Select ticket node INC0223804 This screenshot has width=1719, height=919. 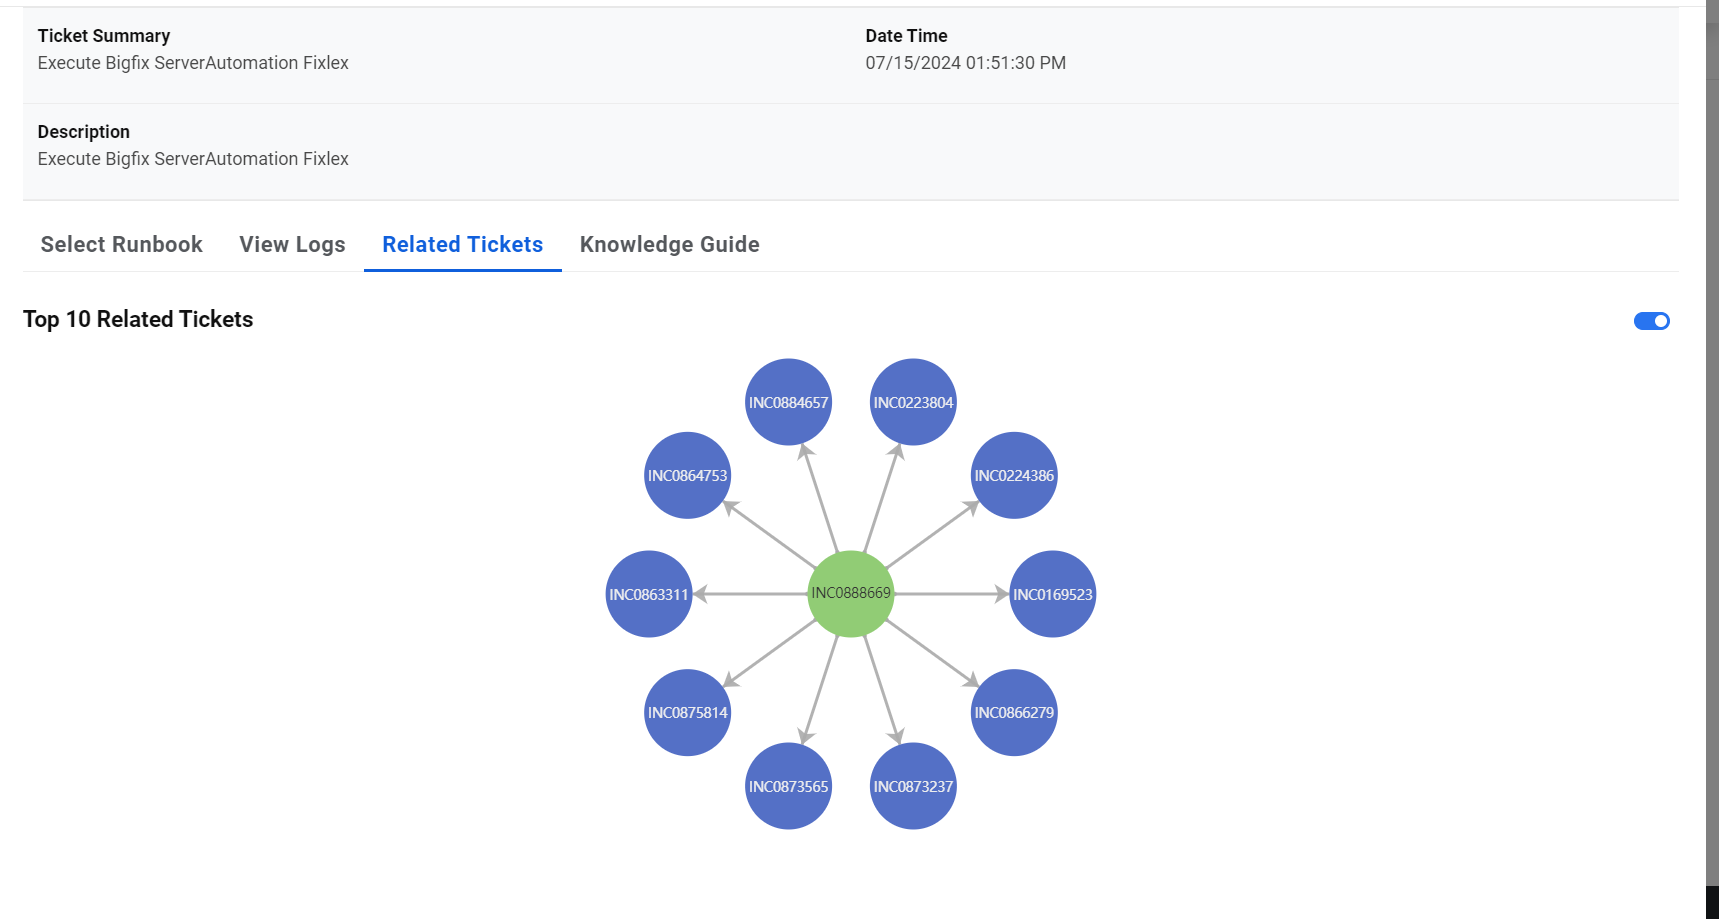click(x=913, y=402)
